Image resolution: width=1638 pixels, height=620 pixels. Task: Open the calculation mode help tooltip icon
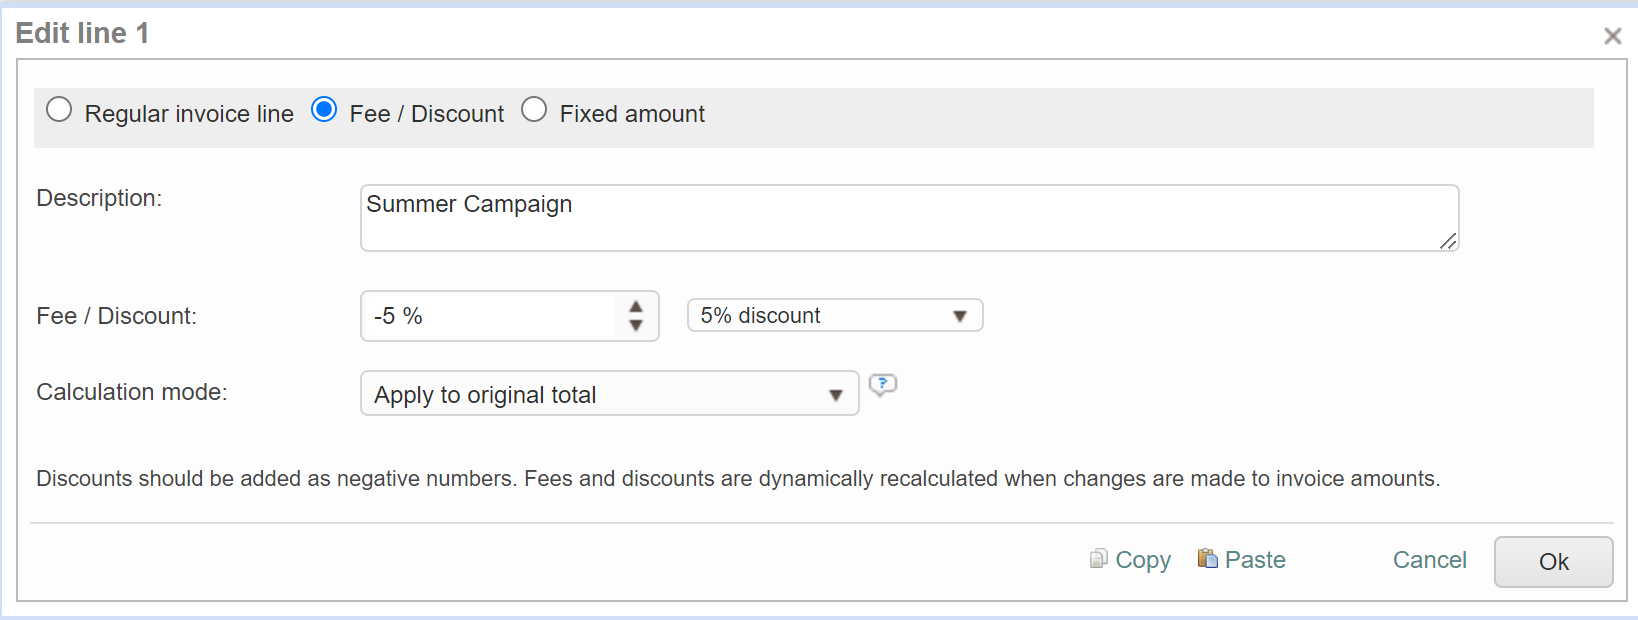coord(882,385)
